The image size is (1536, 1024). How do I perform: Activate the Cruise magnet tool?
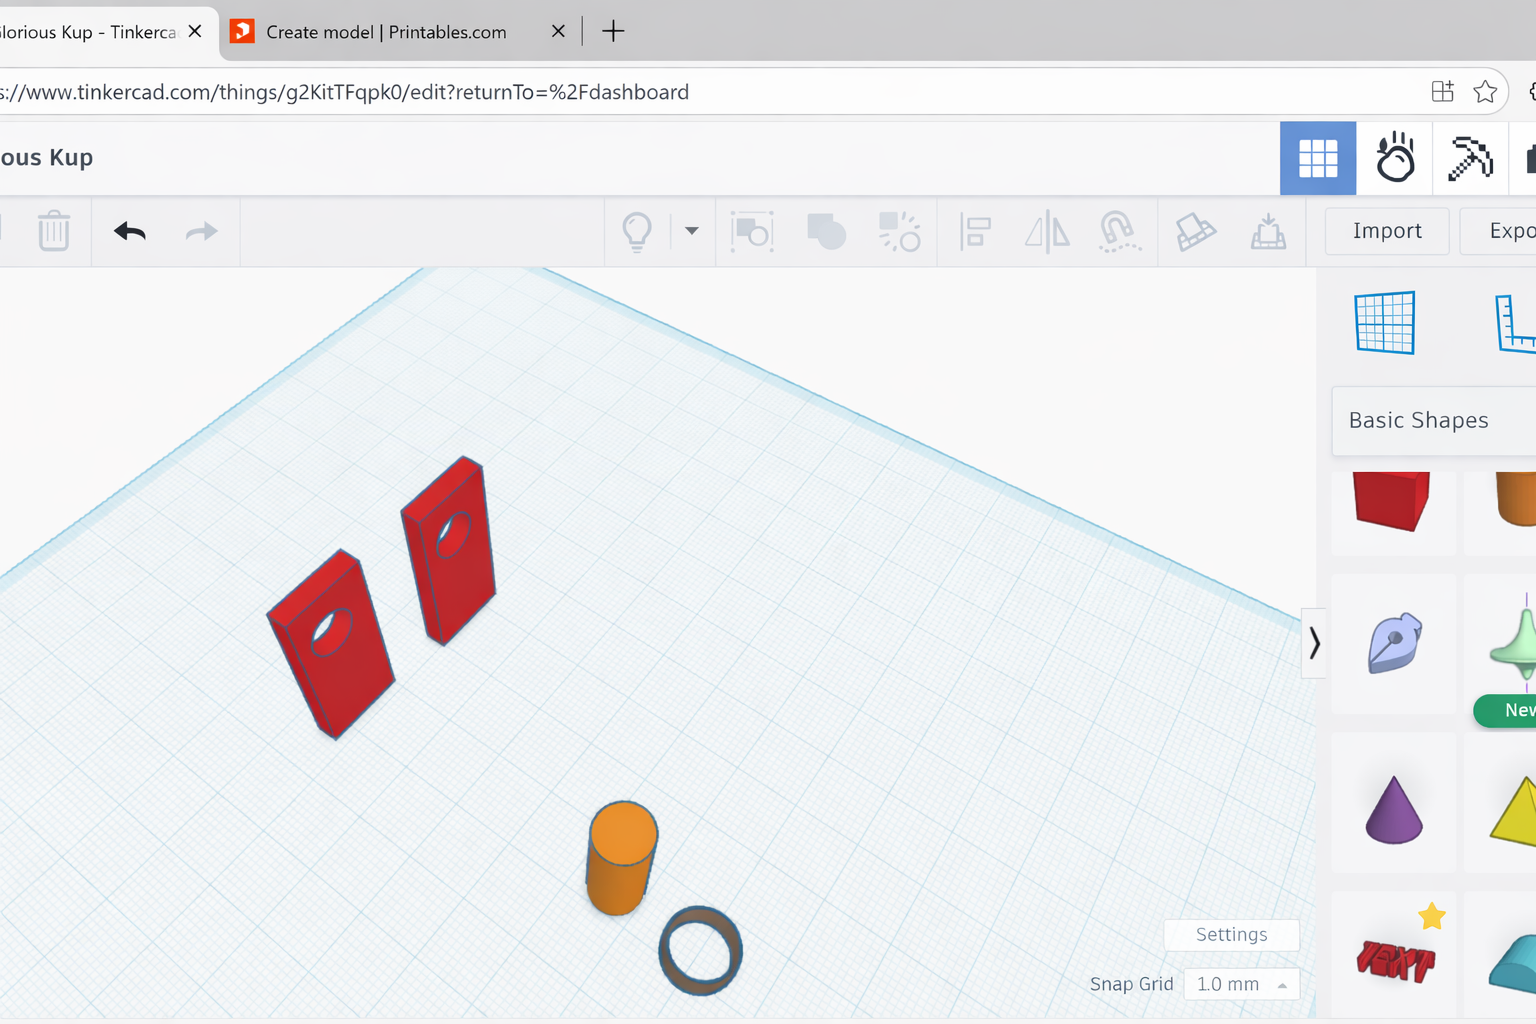[1120, 231]
